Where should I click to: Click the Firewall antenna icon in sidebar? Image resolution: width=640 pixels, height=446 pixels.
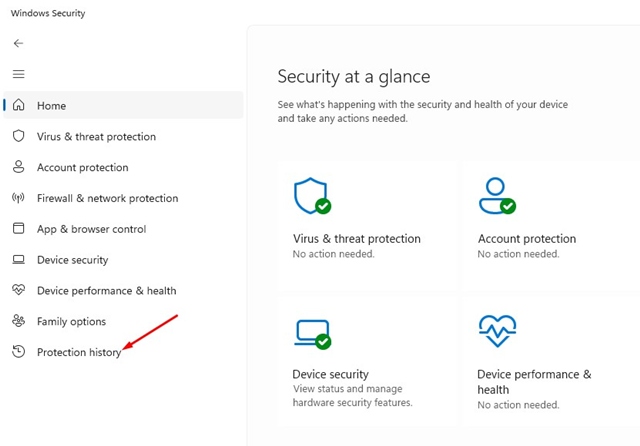click(x=18, y=198)
